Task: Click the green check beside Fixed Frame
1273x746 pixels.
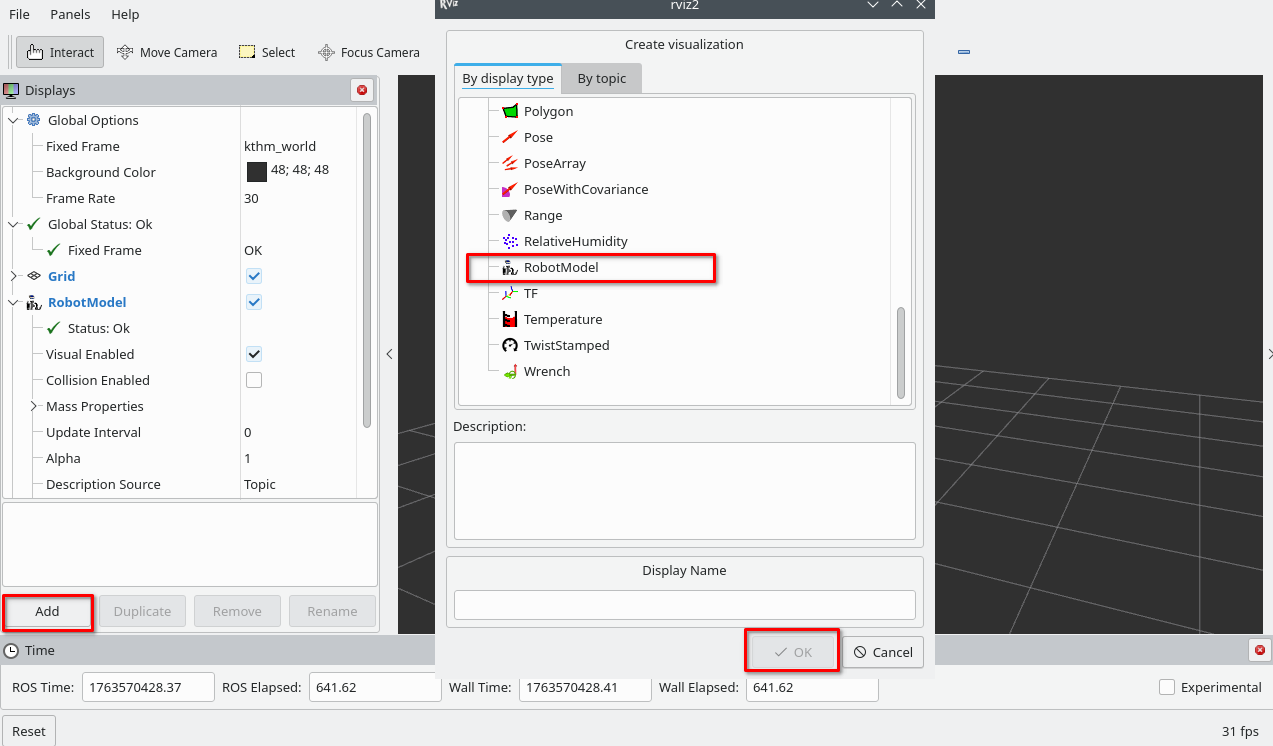Action: pos(54,250)
